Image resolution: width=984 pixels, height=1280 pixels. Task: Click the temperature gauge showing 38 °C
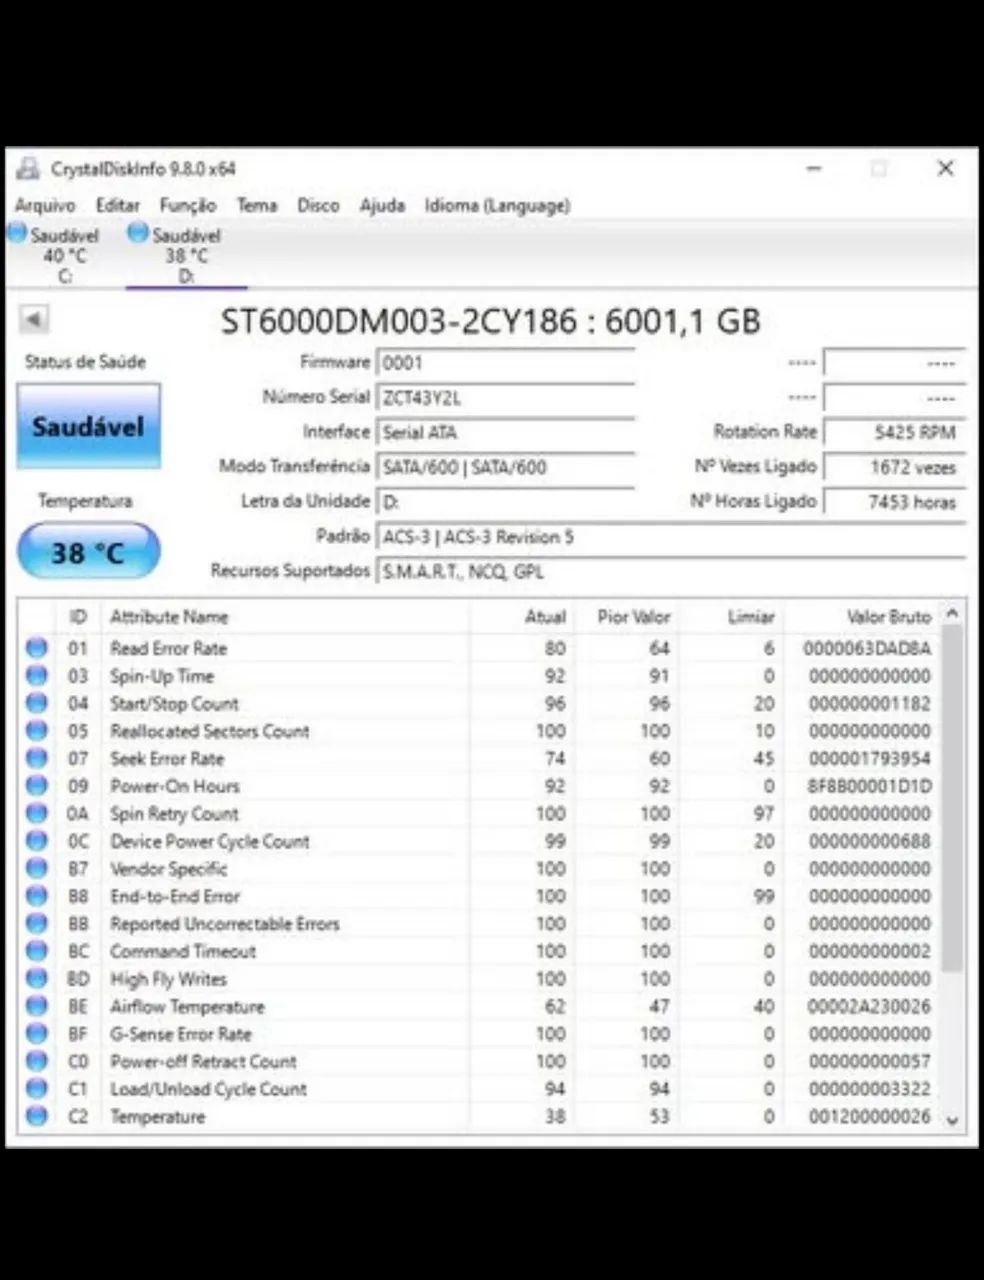pos(88,551)
